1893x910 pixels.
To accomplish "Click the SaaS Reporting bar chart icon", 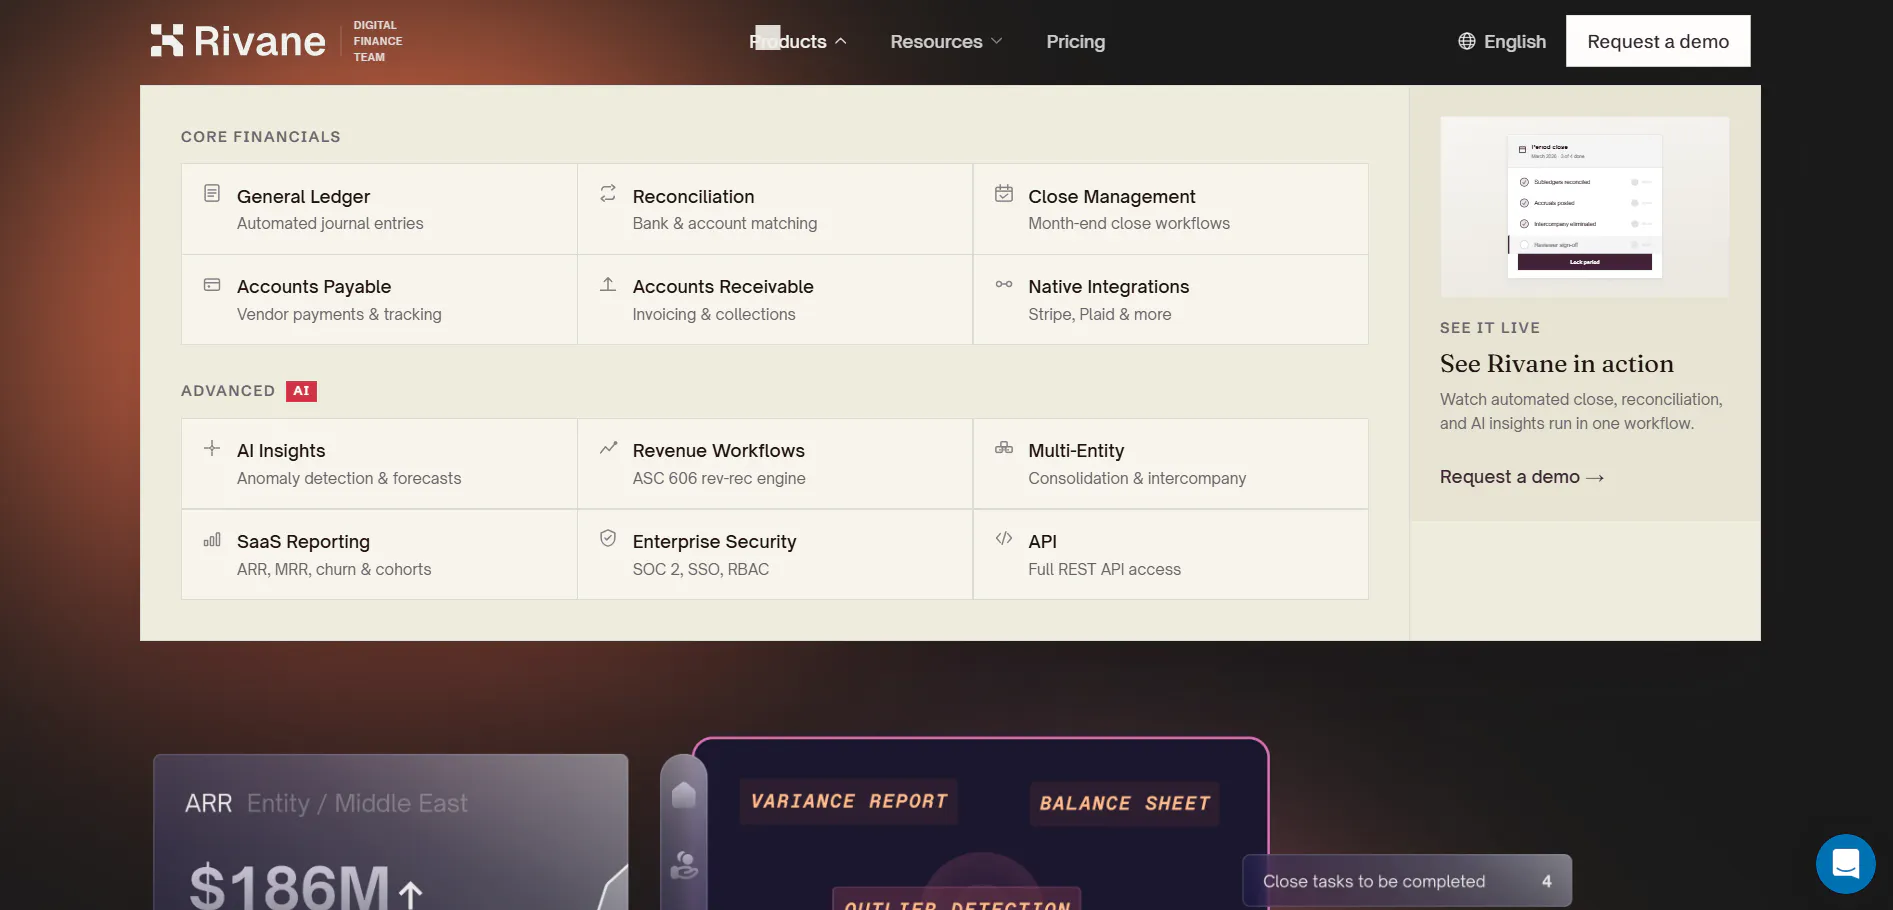I will tap(212, 540).
